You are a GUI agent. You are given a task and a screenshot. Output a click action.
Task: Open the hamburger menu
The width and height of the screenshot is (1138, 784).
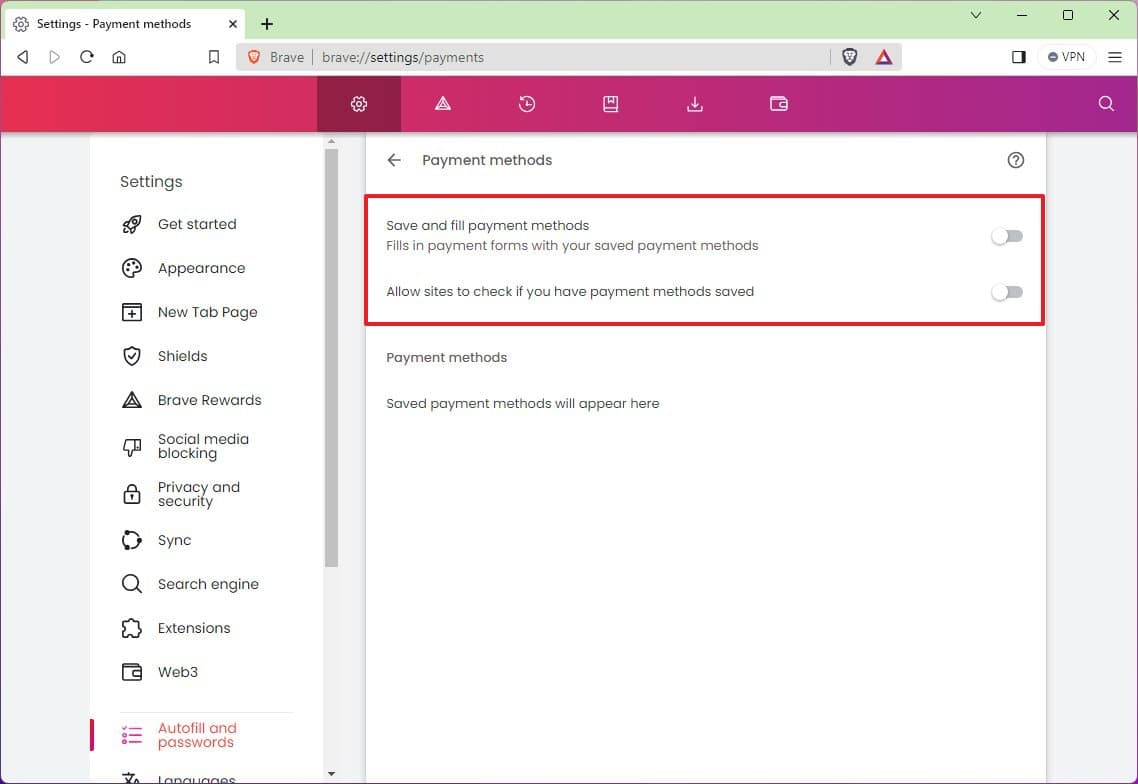tap(1115, 57)
